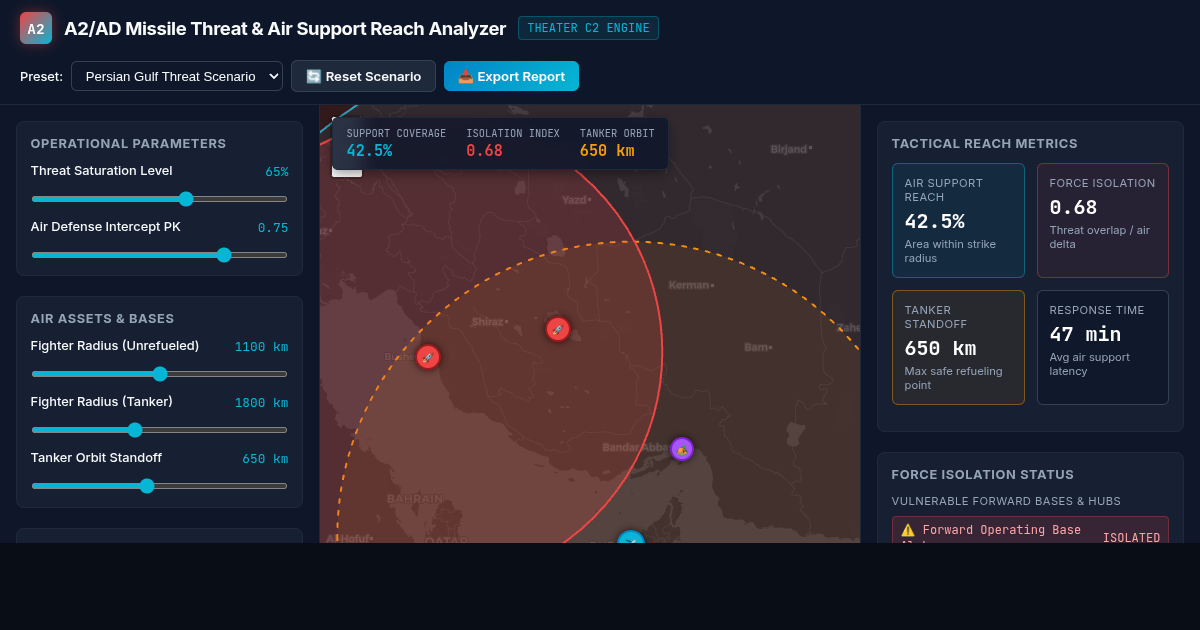Image resolution: width=1200 pixels, height=630 pixels.
Task: Click the Reset Scenario button
Action: click(x=363, y=76)
